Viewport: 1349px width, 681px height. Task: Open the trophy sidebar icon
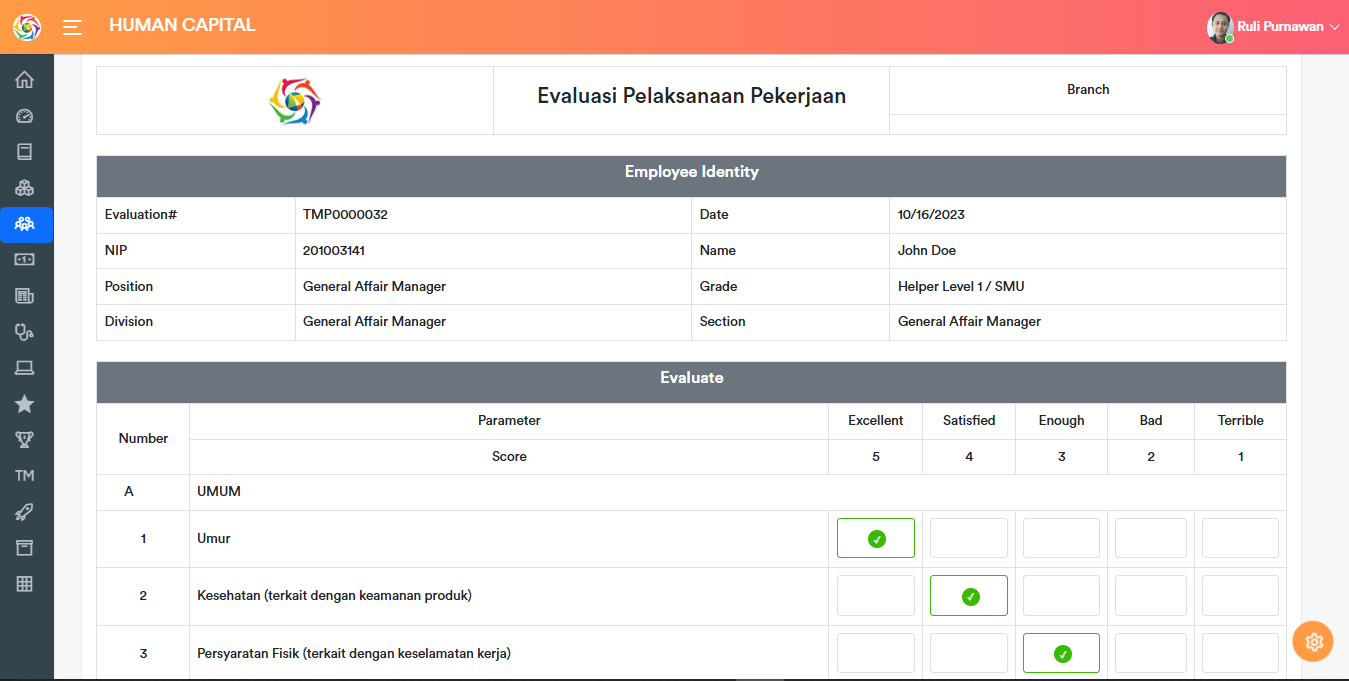click(25, 440)
